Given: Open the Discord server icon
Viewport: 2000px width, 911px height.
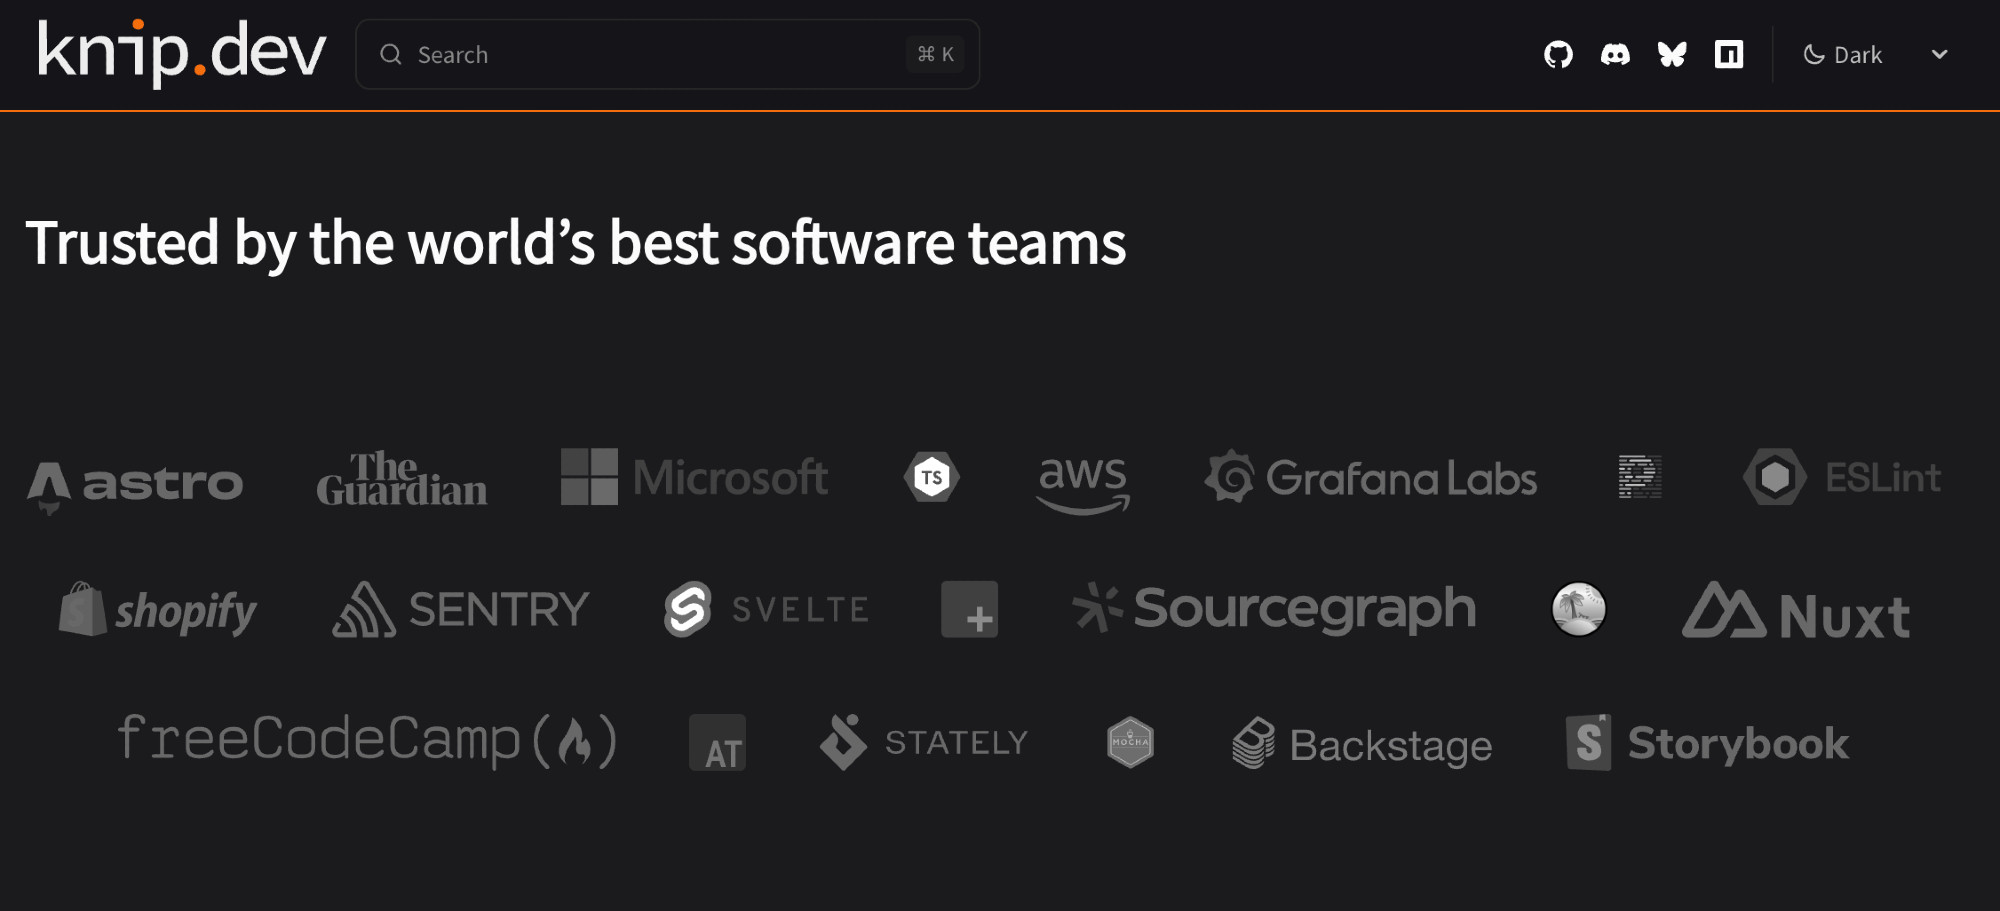Looking at the screenshot, I should [1615, 54].
